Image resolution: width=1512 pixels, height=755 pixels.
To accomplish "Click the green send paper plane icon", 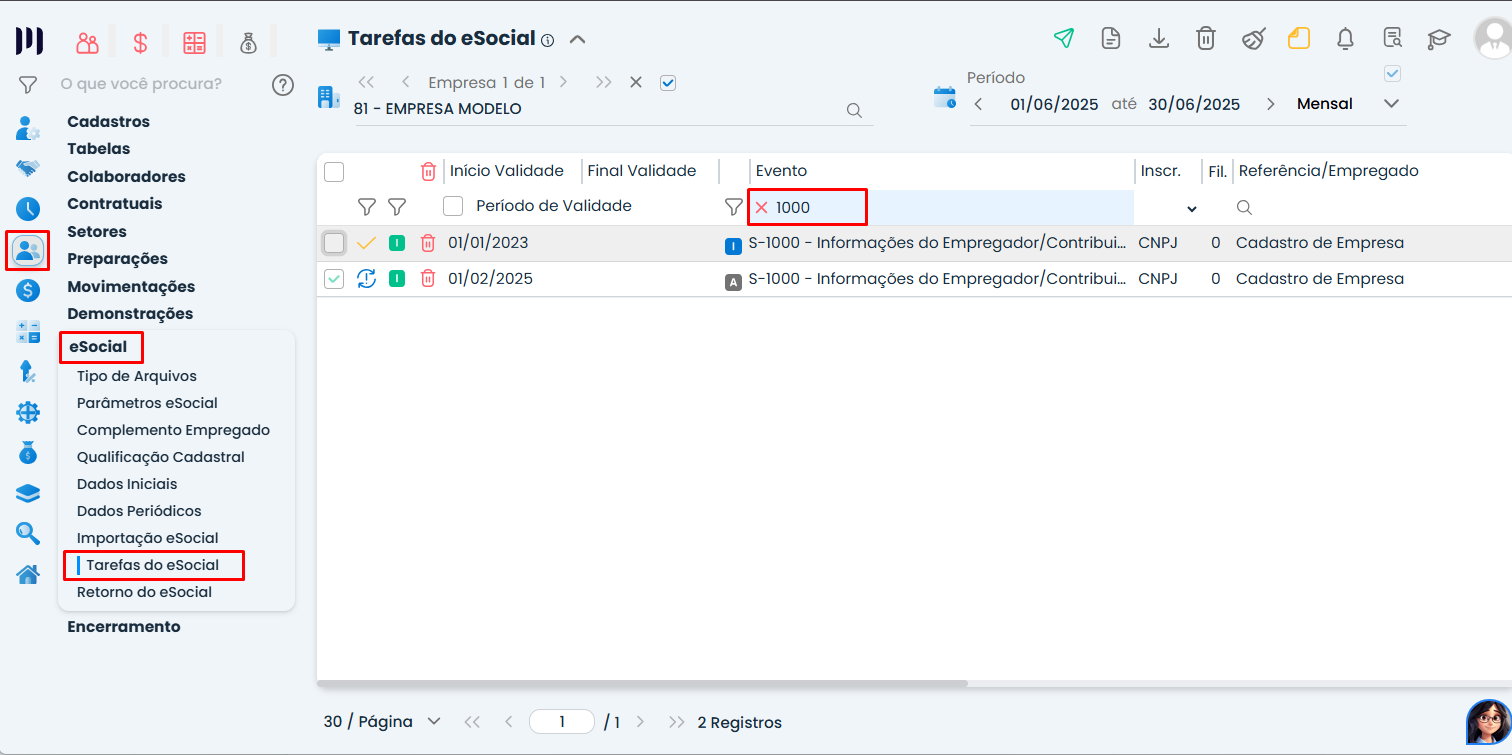I will coord(1064,39).
